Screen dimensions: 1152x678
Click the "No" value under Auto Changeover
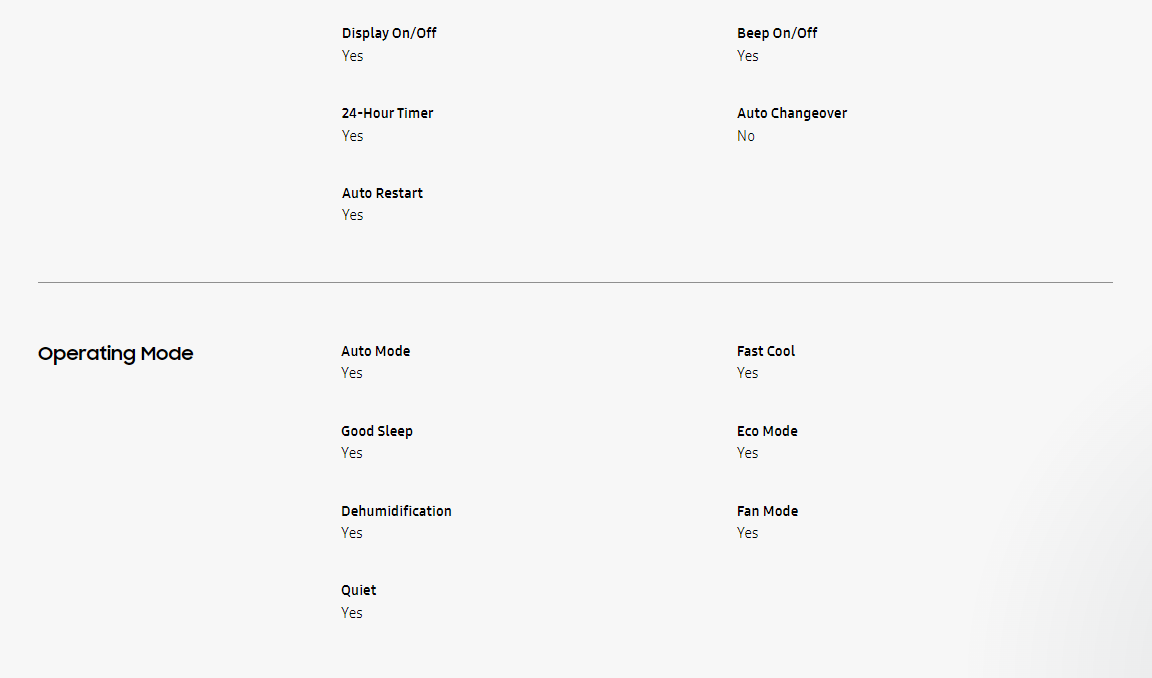746,136
